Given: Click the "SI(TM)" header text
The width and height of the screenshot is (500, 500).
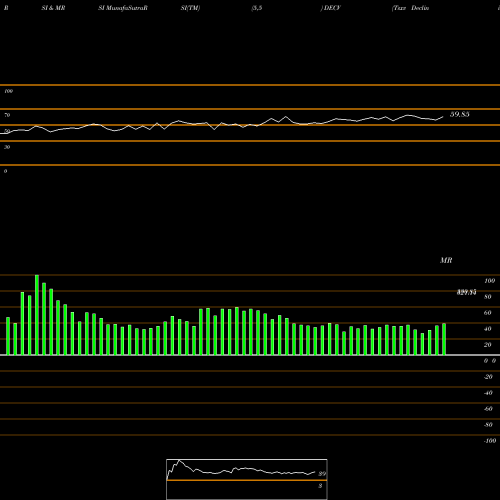Looking at the screenshot, I should coord(190,8).
